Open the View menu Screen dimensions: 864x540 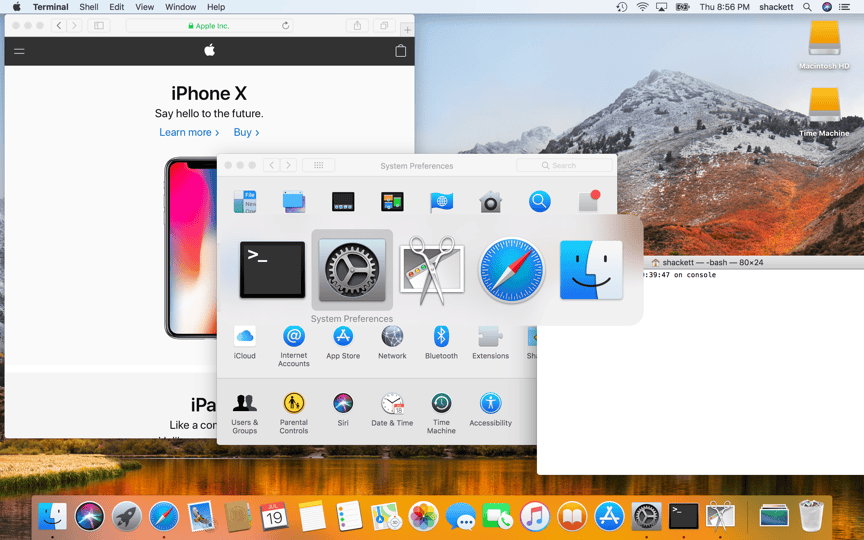[144, 7]
